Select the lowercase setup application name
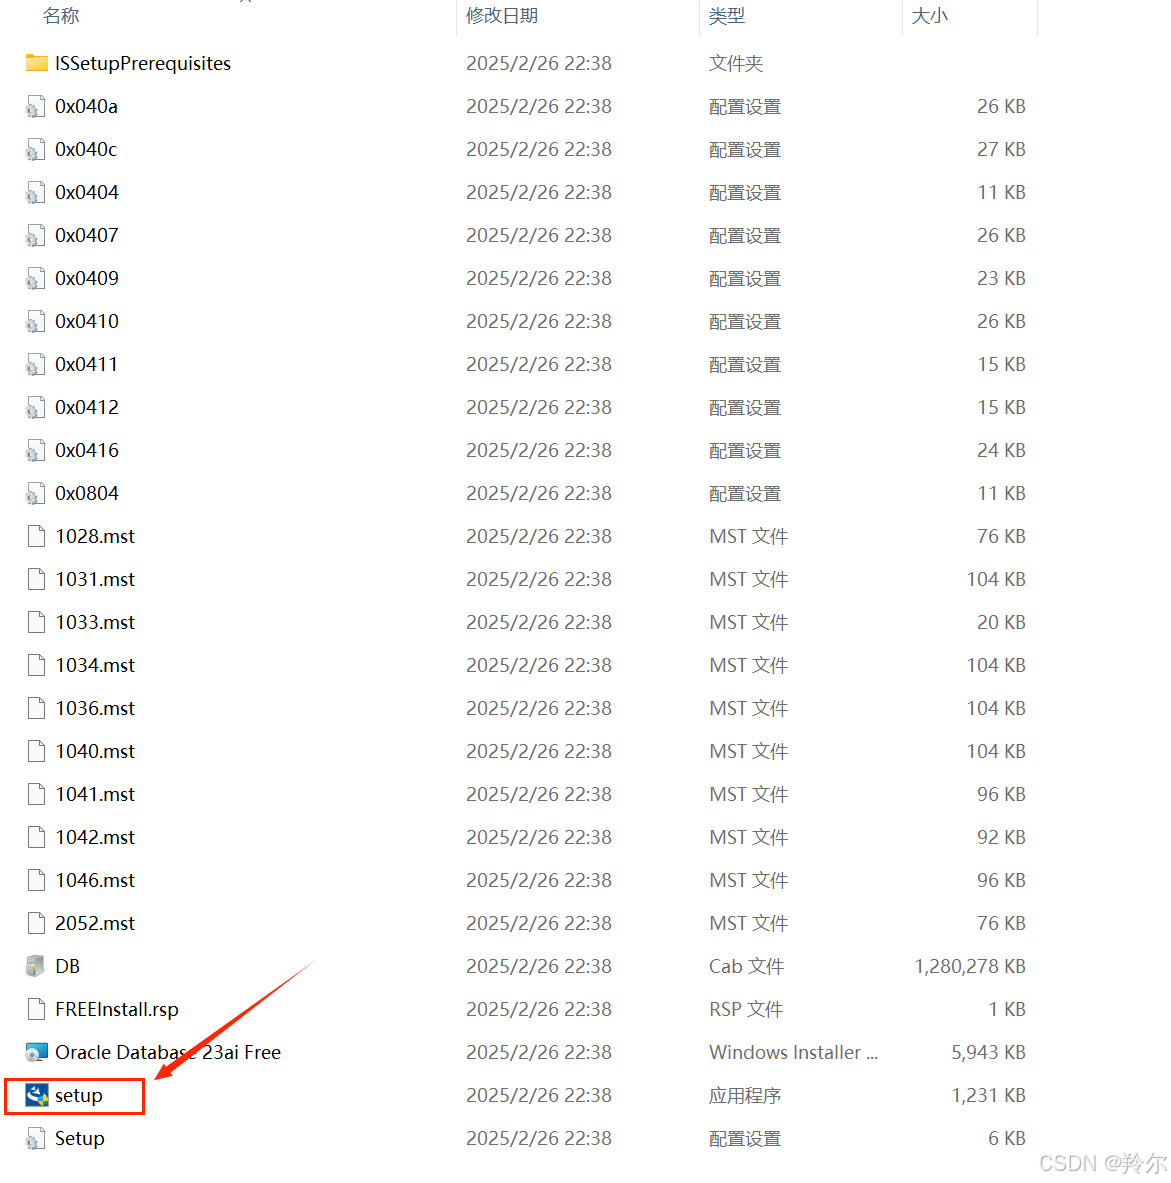The width and height of the screenshot is (1171, 1183). [x=78, y=1095]
